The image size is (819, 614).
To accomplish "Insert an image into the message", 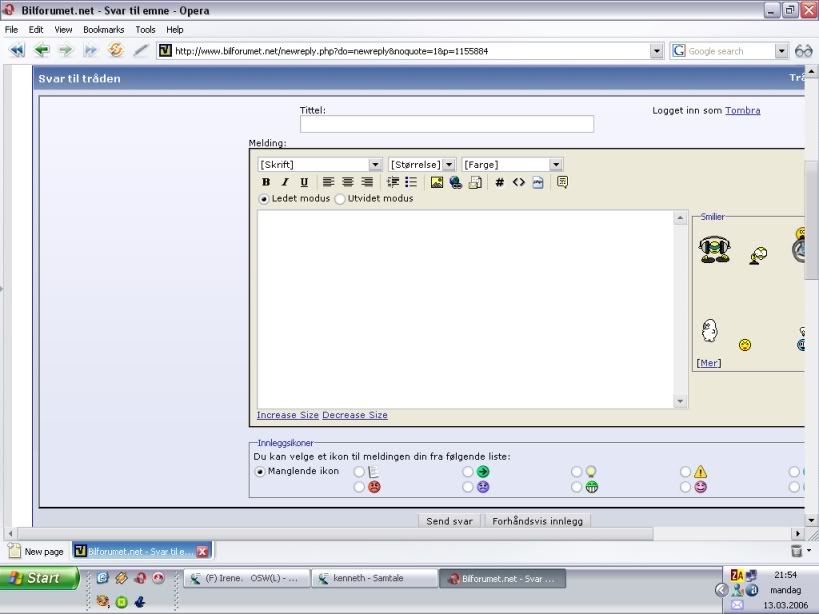I will click(436, 182).
